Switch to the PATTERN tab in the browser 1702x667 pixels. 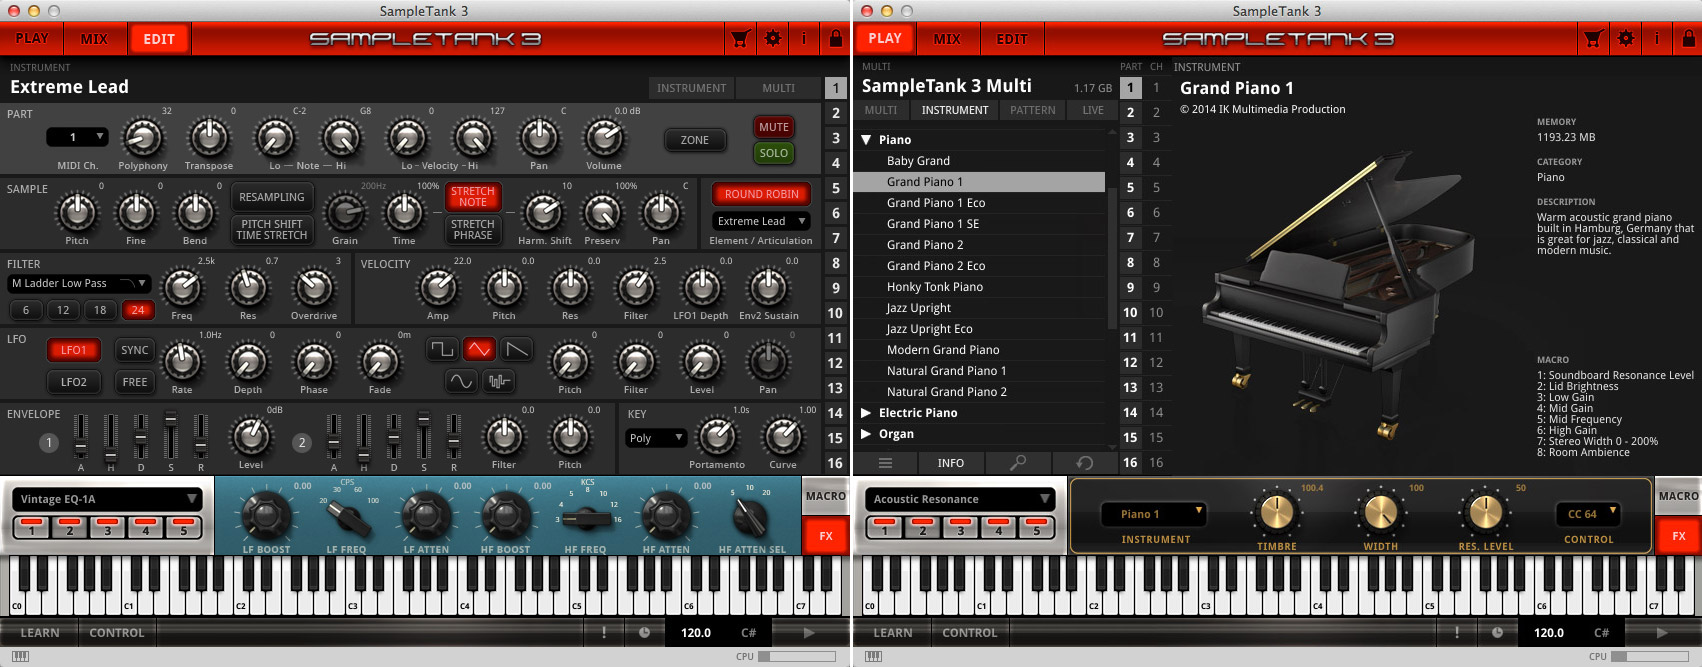click(x=1032, y=110)
